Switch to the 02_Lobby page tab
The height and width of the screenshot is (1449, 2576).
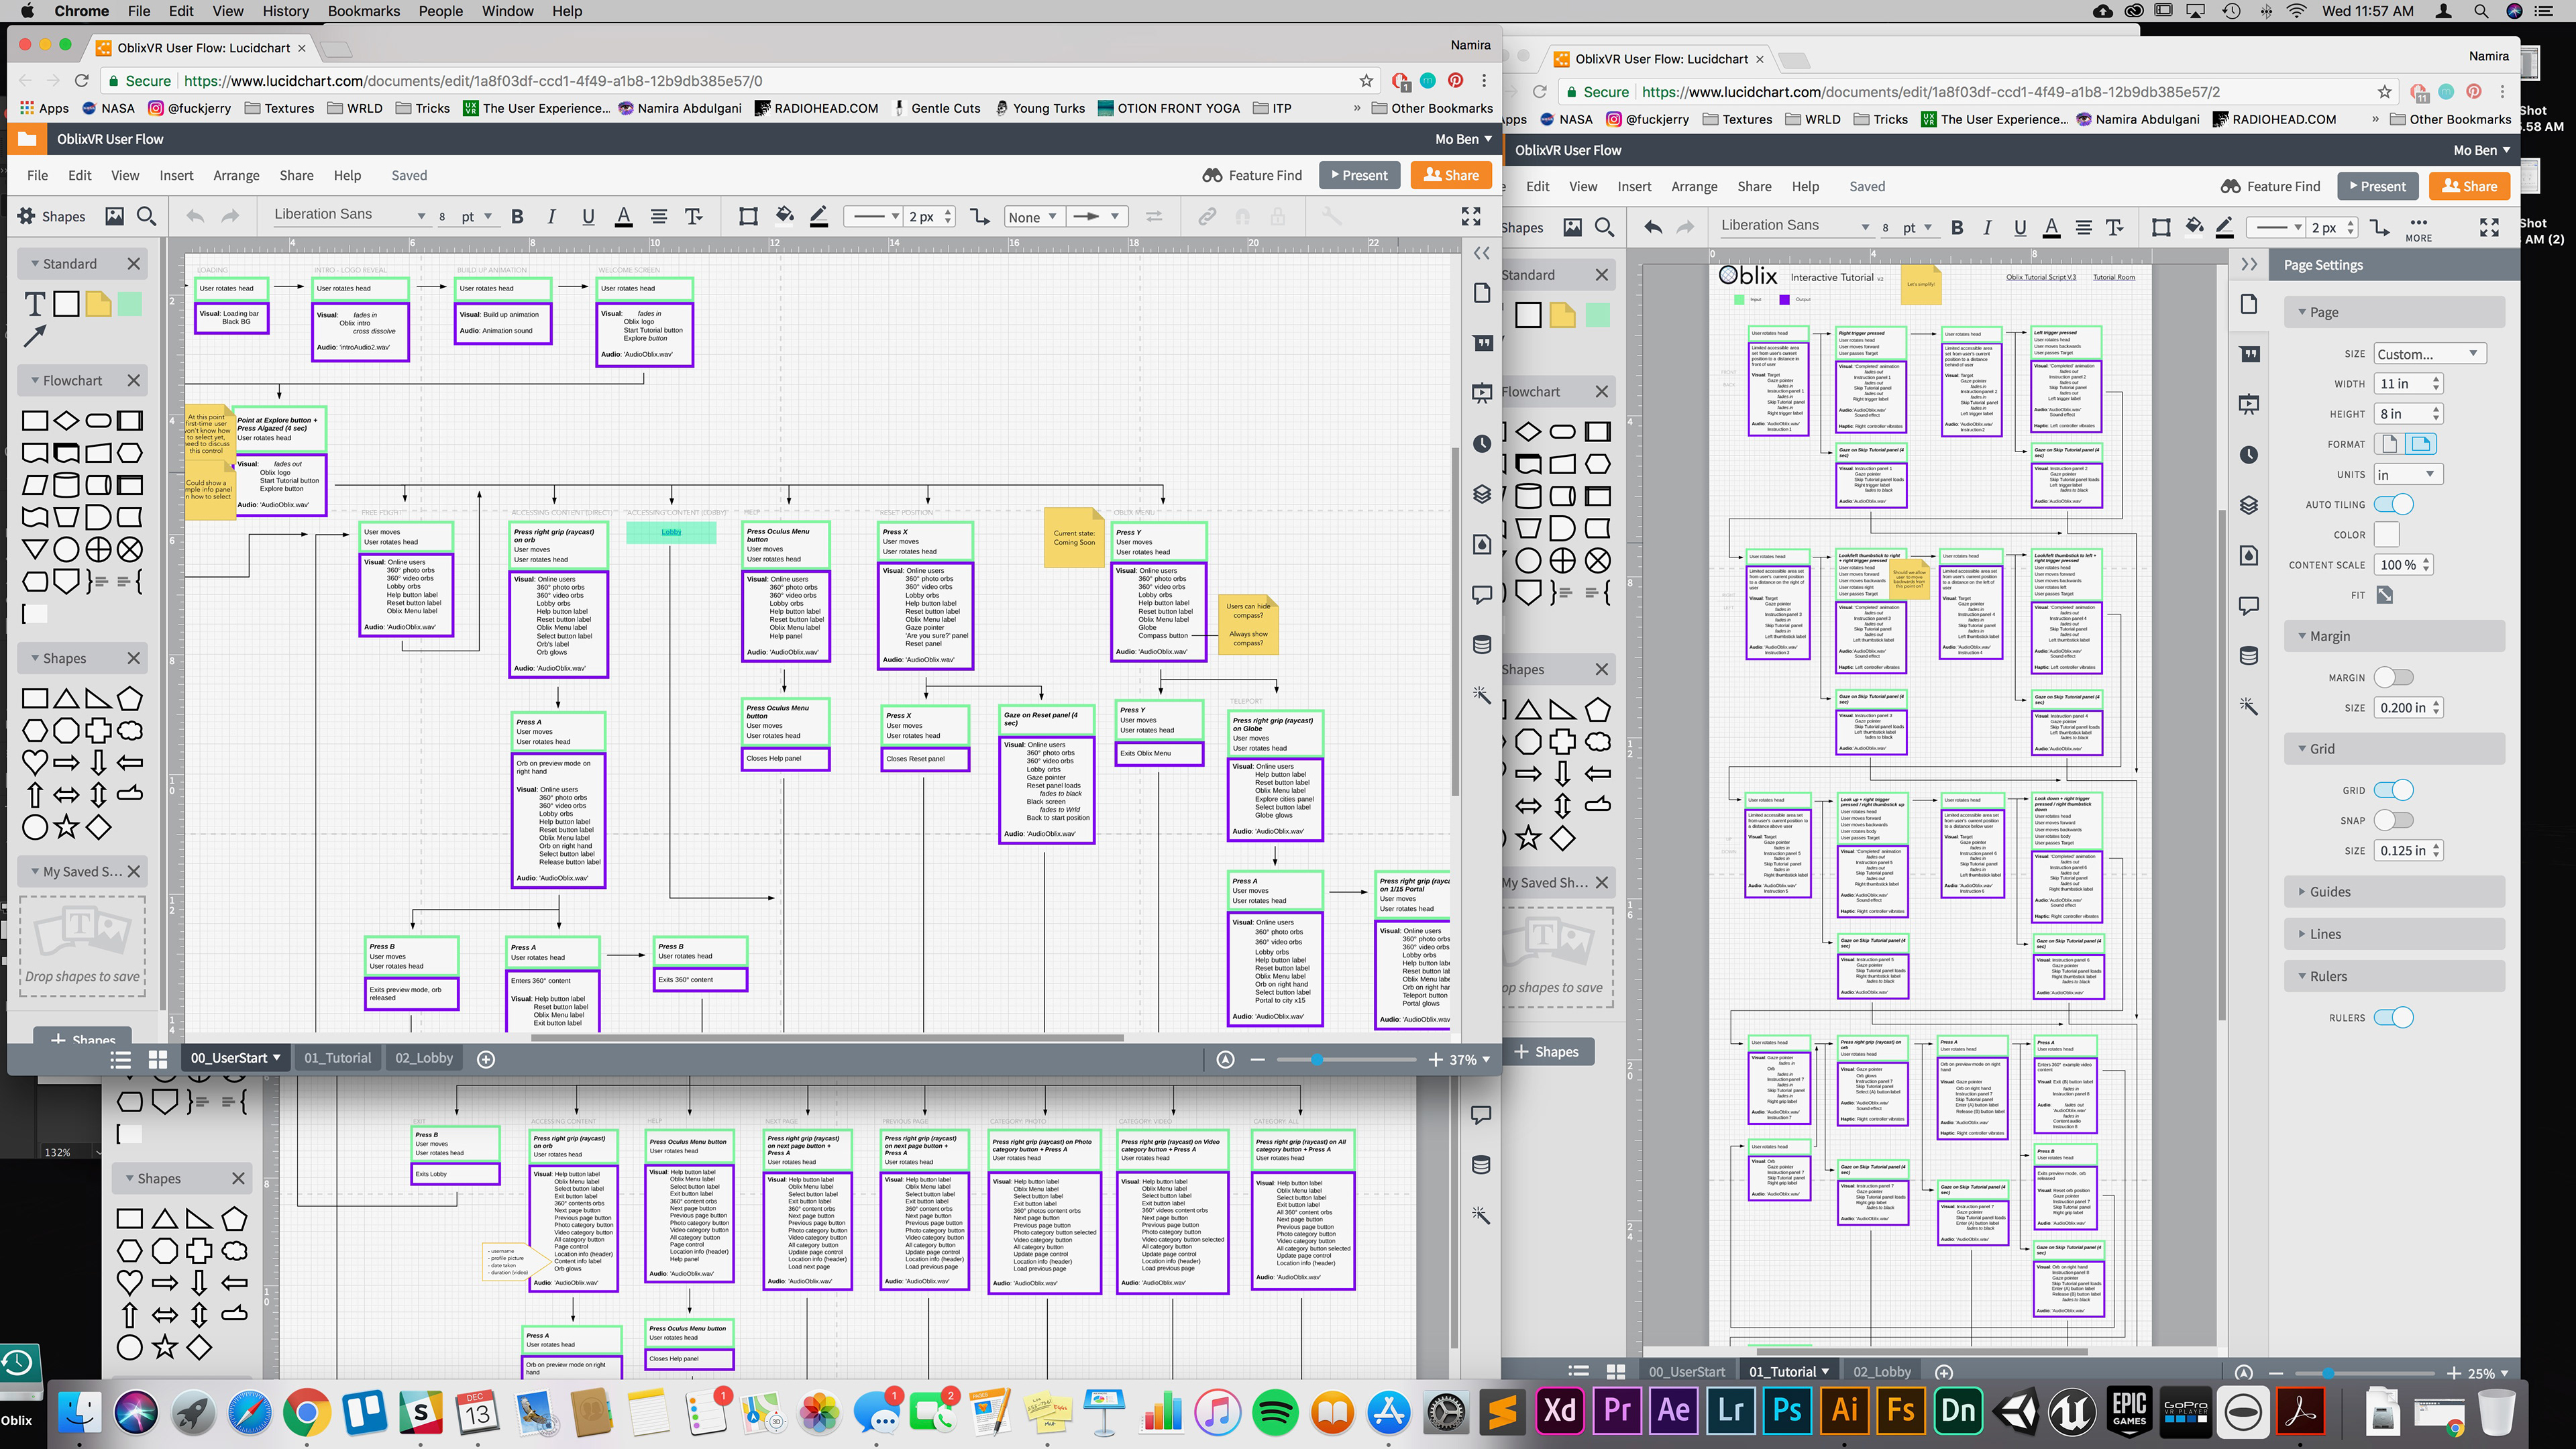pyautogui.click(x=424, y=1058)
